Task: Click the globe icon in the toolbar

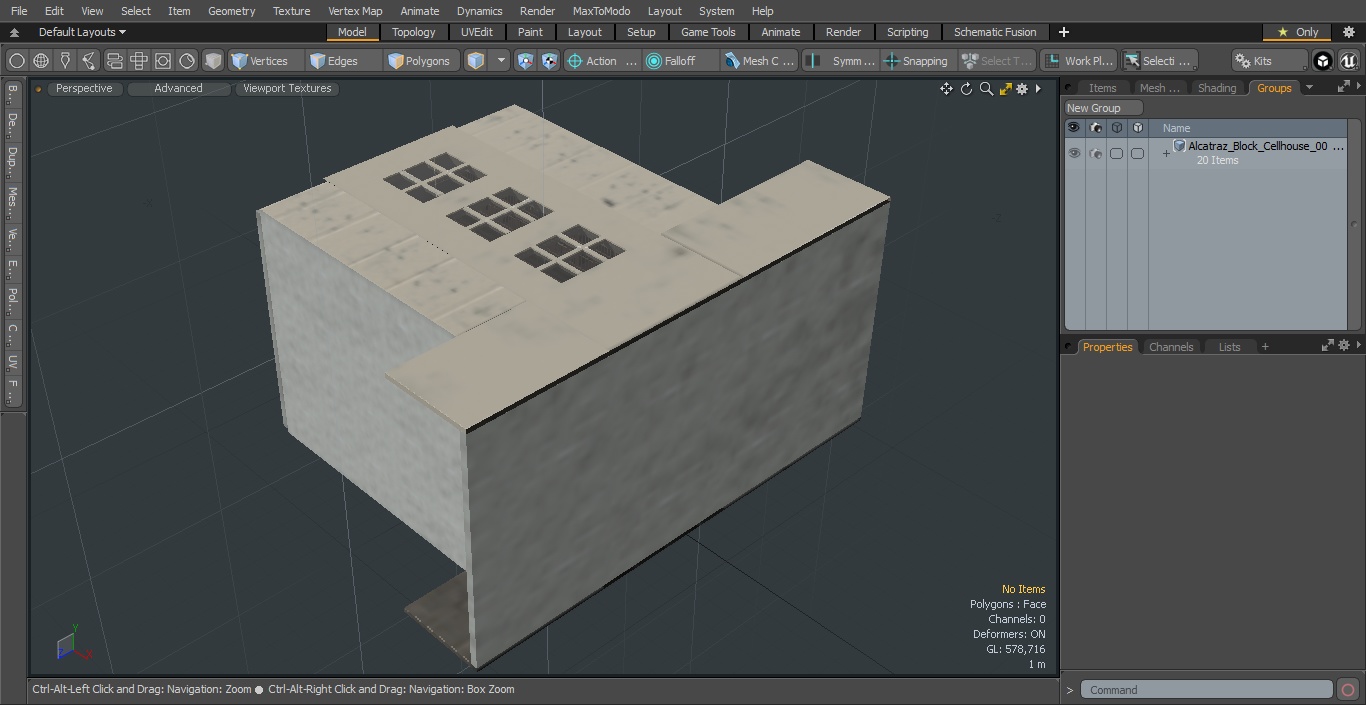Action: point(41,61)
